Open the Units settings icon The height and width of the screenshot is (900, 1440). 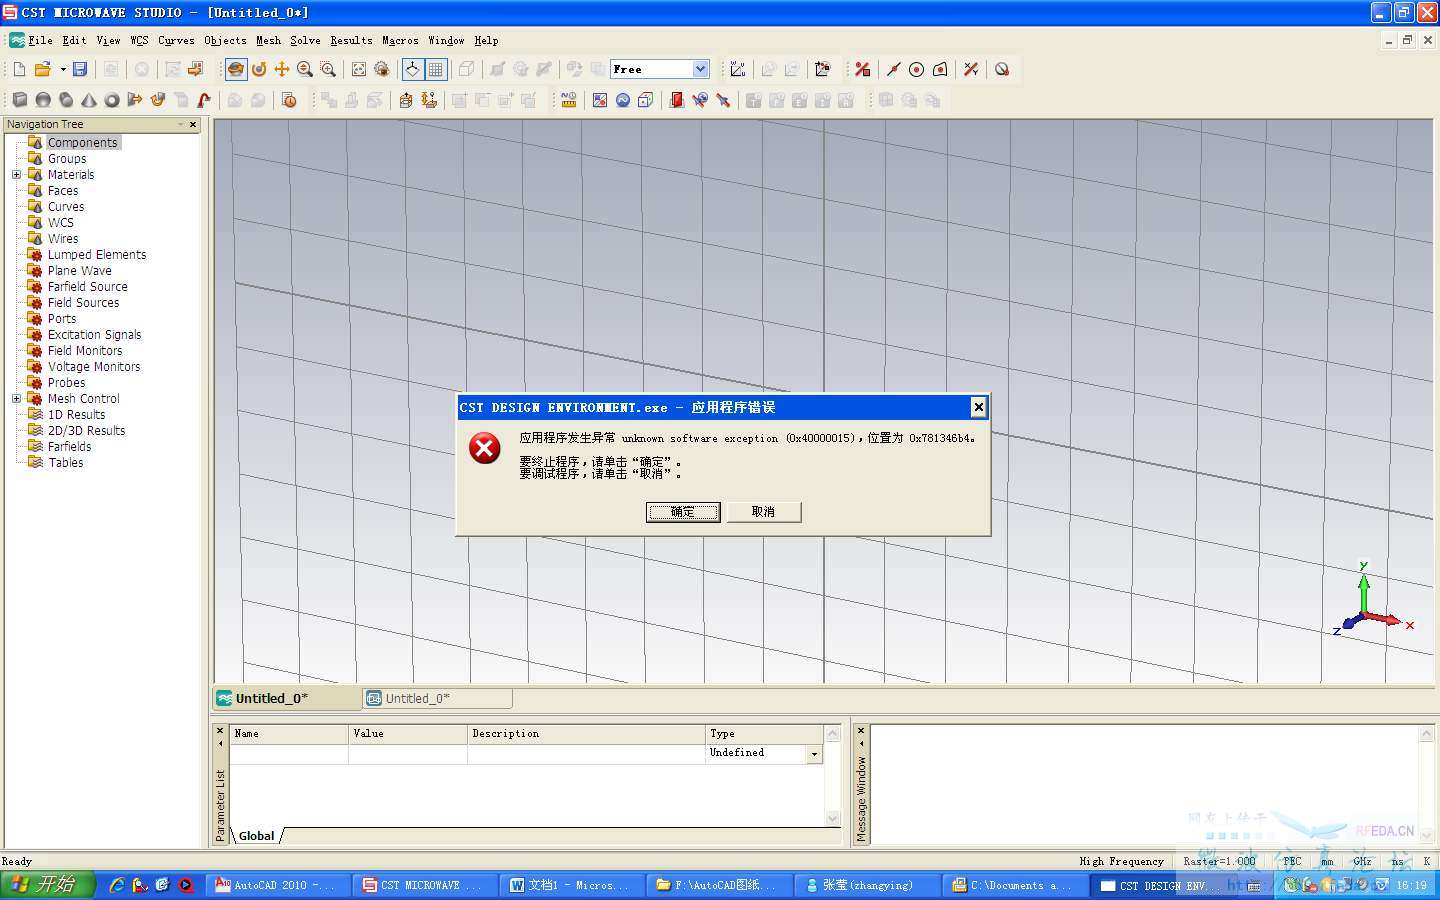coord(569,100)
